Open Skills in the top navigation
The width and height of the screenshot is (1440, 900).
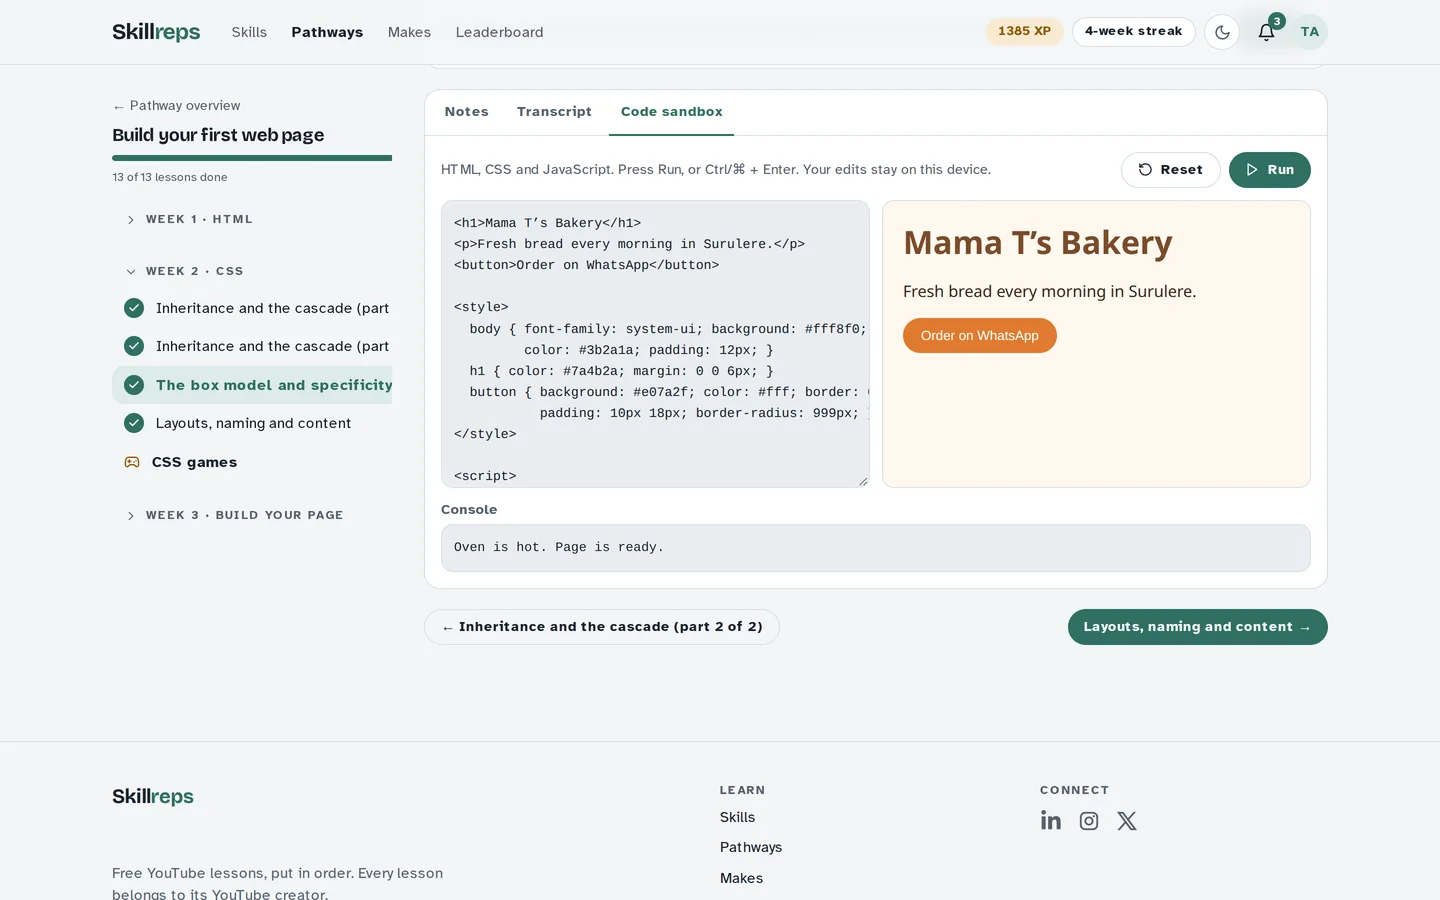pos(249,32)
